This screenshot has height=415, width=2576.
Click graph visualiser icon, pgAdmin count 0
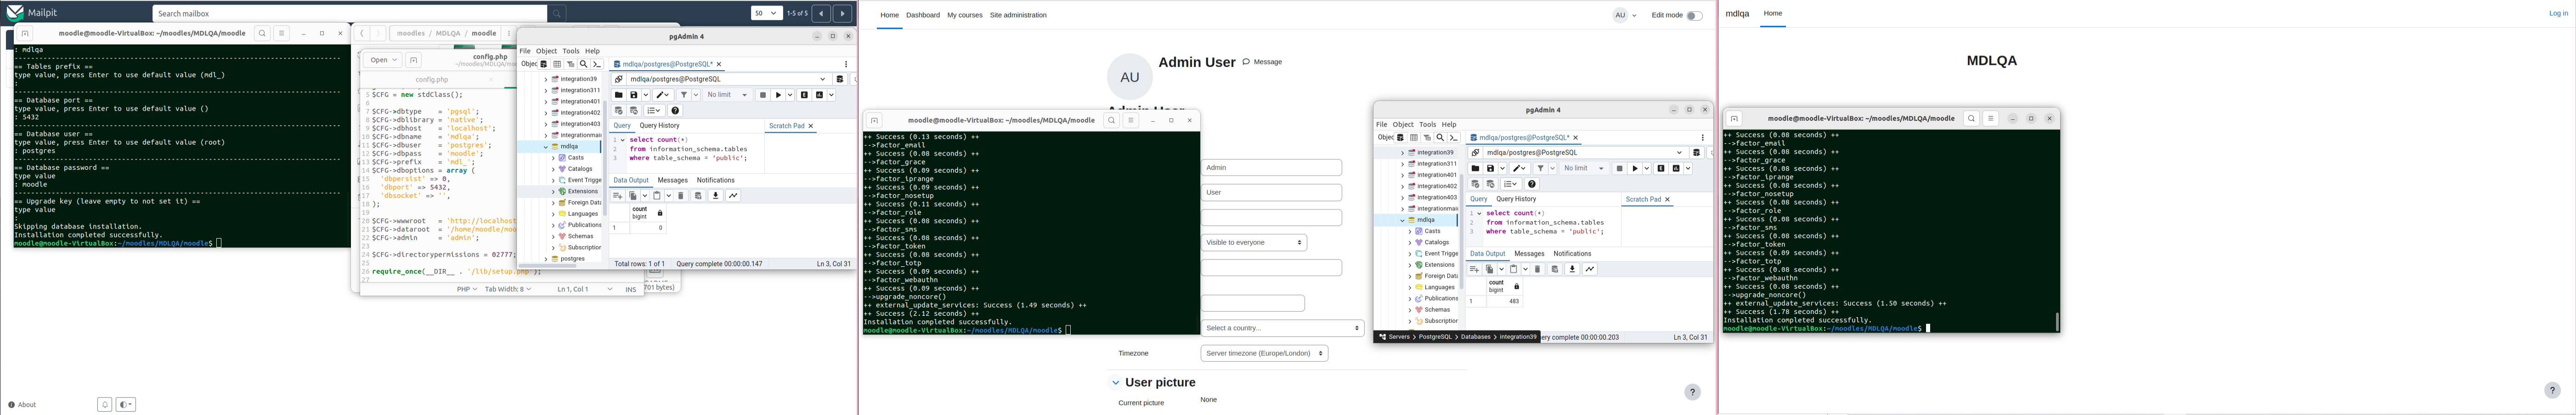click(733, 196)
